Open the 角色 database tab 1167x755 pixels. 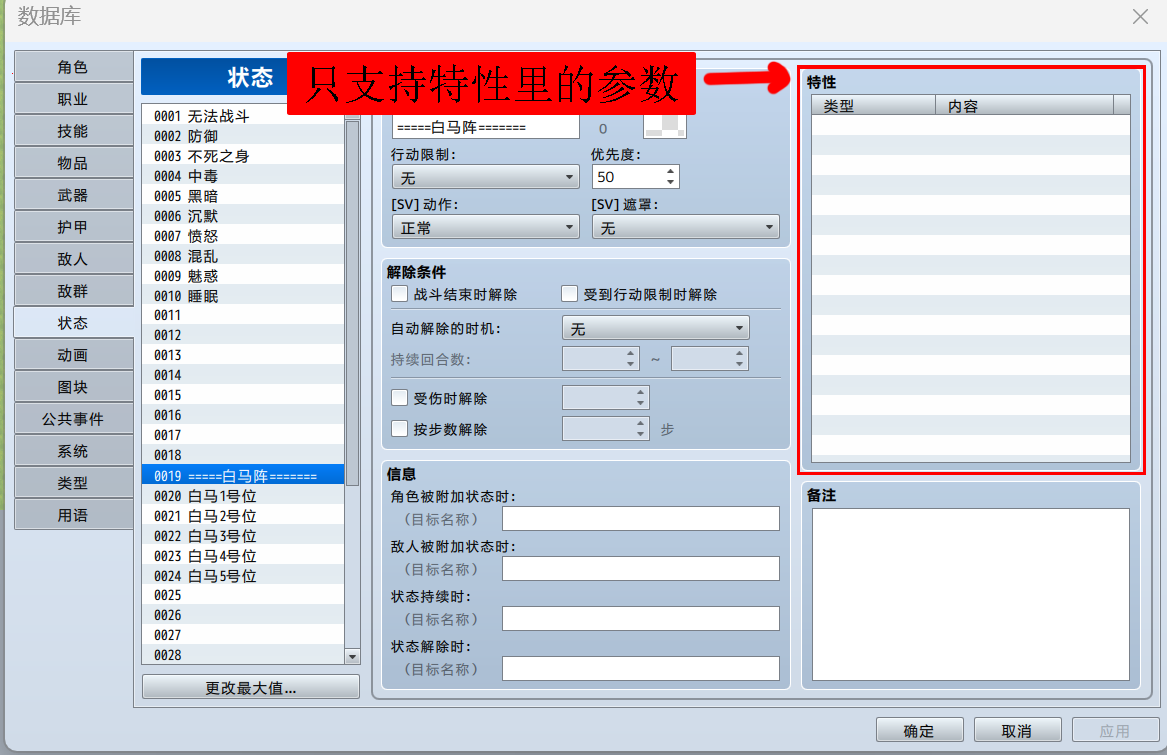point(73,67)
